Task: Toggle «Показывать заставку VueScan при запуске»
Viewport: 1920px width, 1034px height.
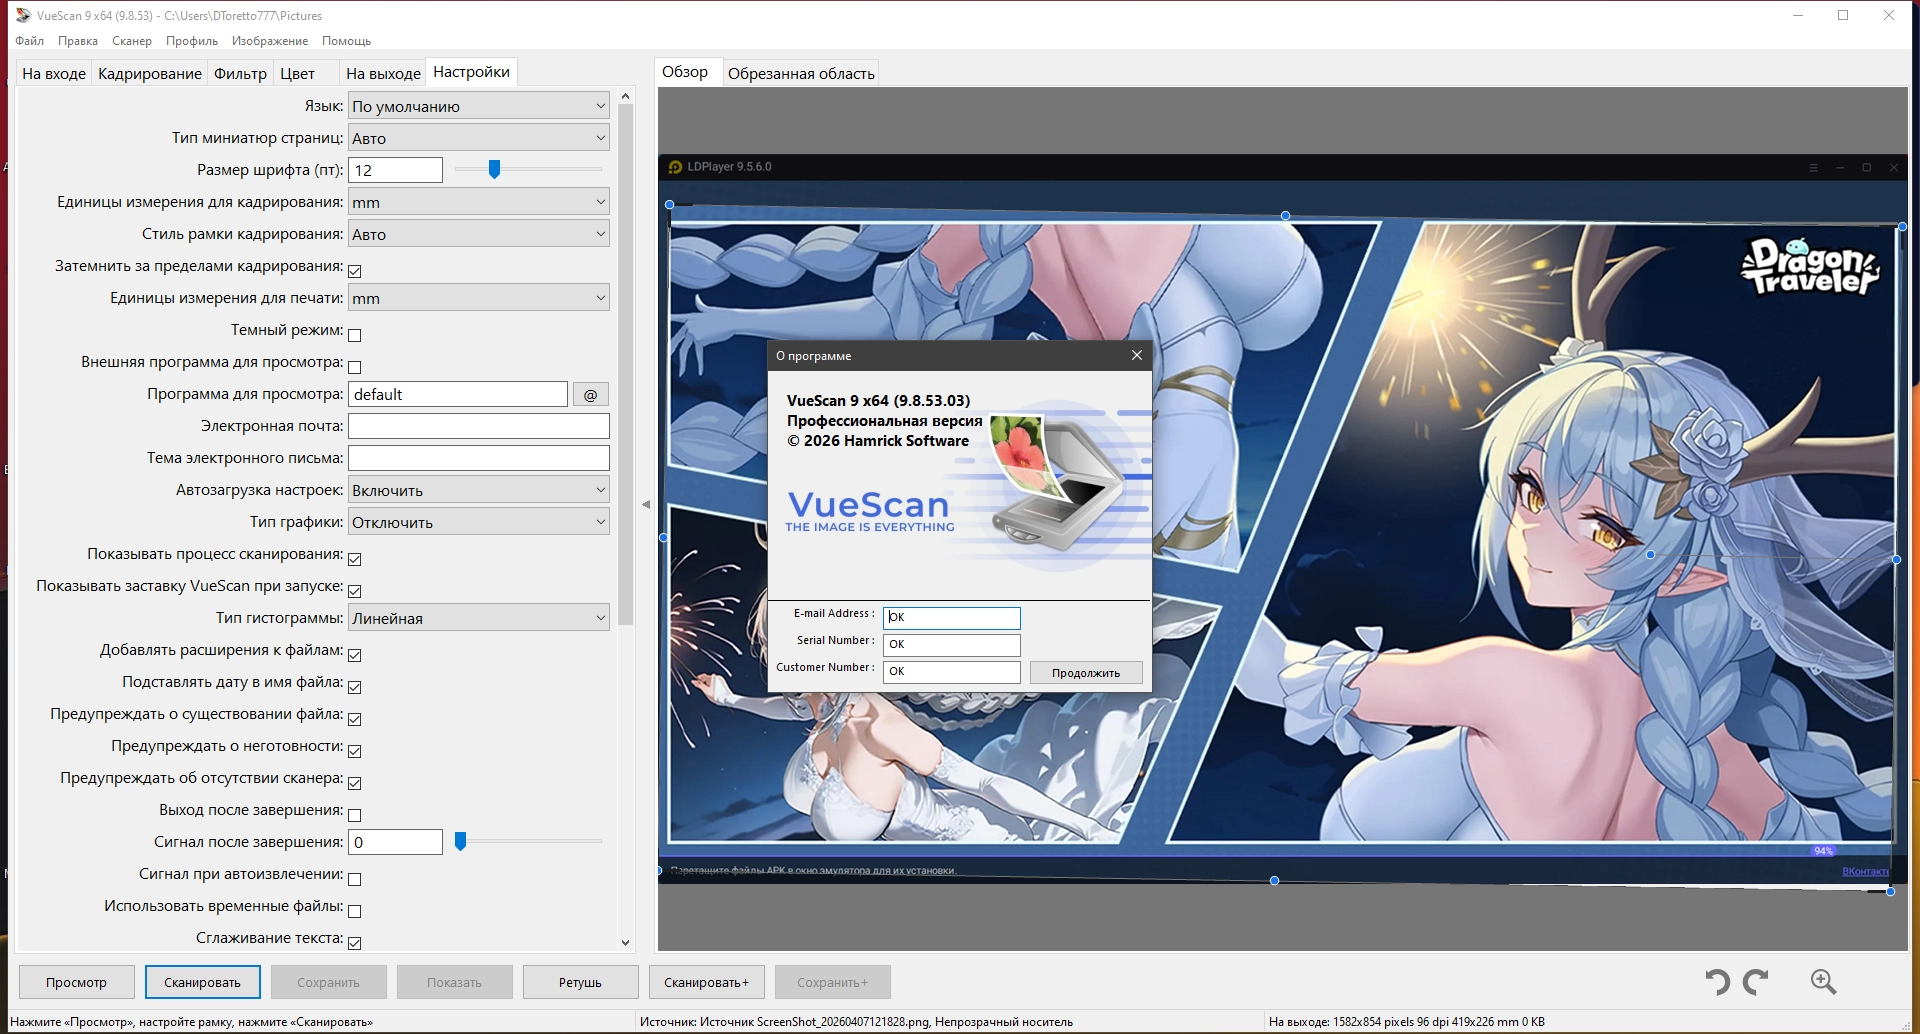Action: pos(355,591)
